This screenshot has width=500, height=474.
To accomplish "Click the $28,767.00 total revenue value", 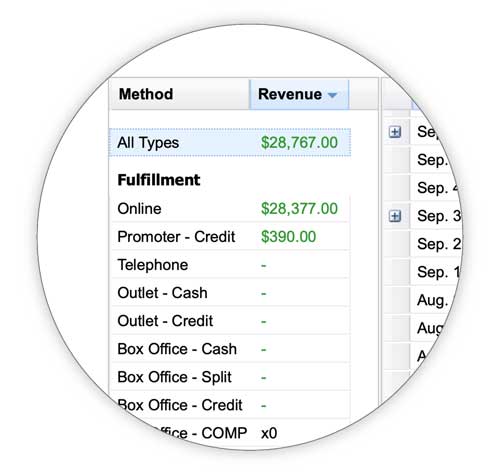I will tap(299, 143).
